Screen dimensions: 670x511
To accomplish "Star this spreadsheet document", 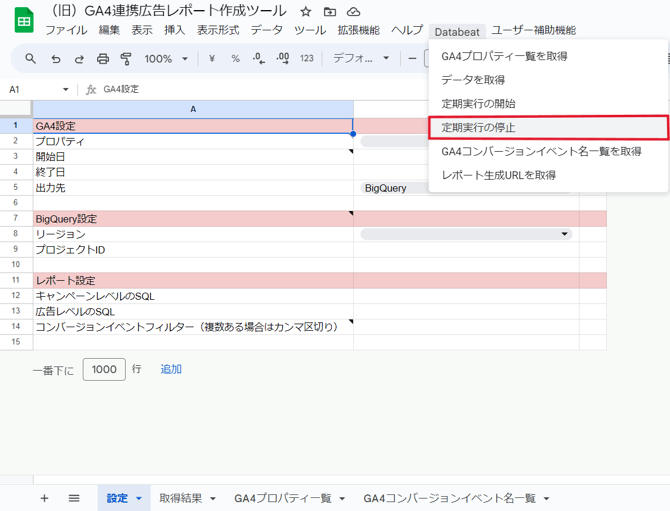I will coord(305,12).
